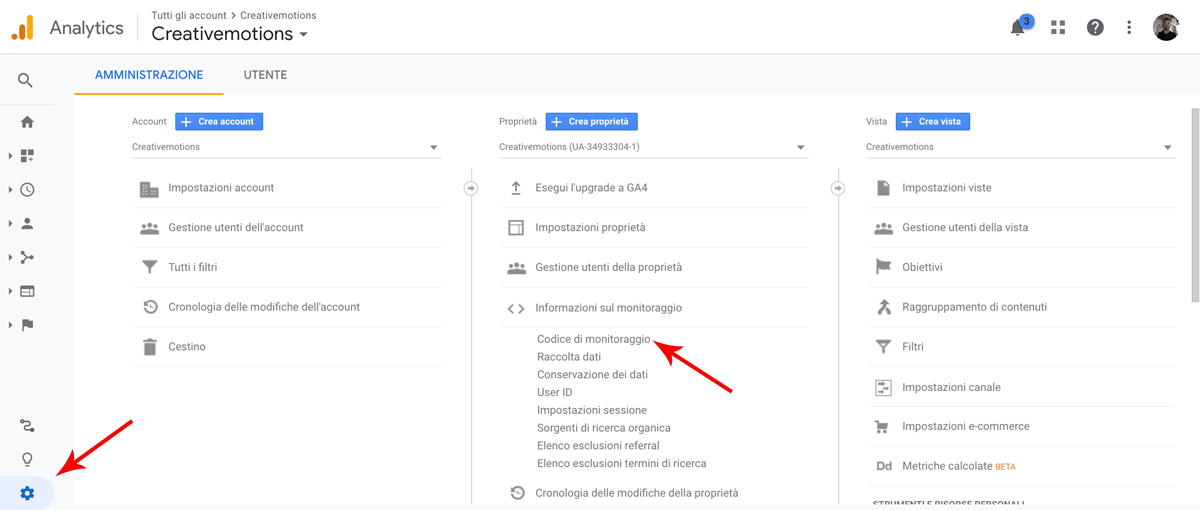
Task: Open Impostazioni canale
Action: pyautogui.click(x=951, y=387)
